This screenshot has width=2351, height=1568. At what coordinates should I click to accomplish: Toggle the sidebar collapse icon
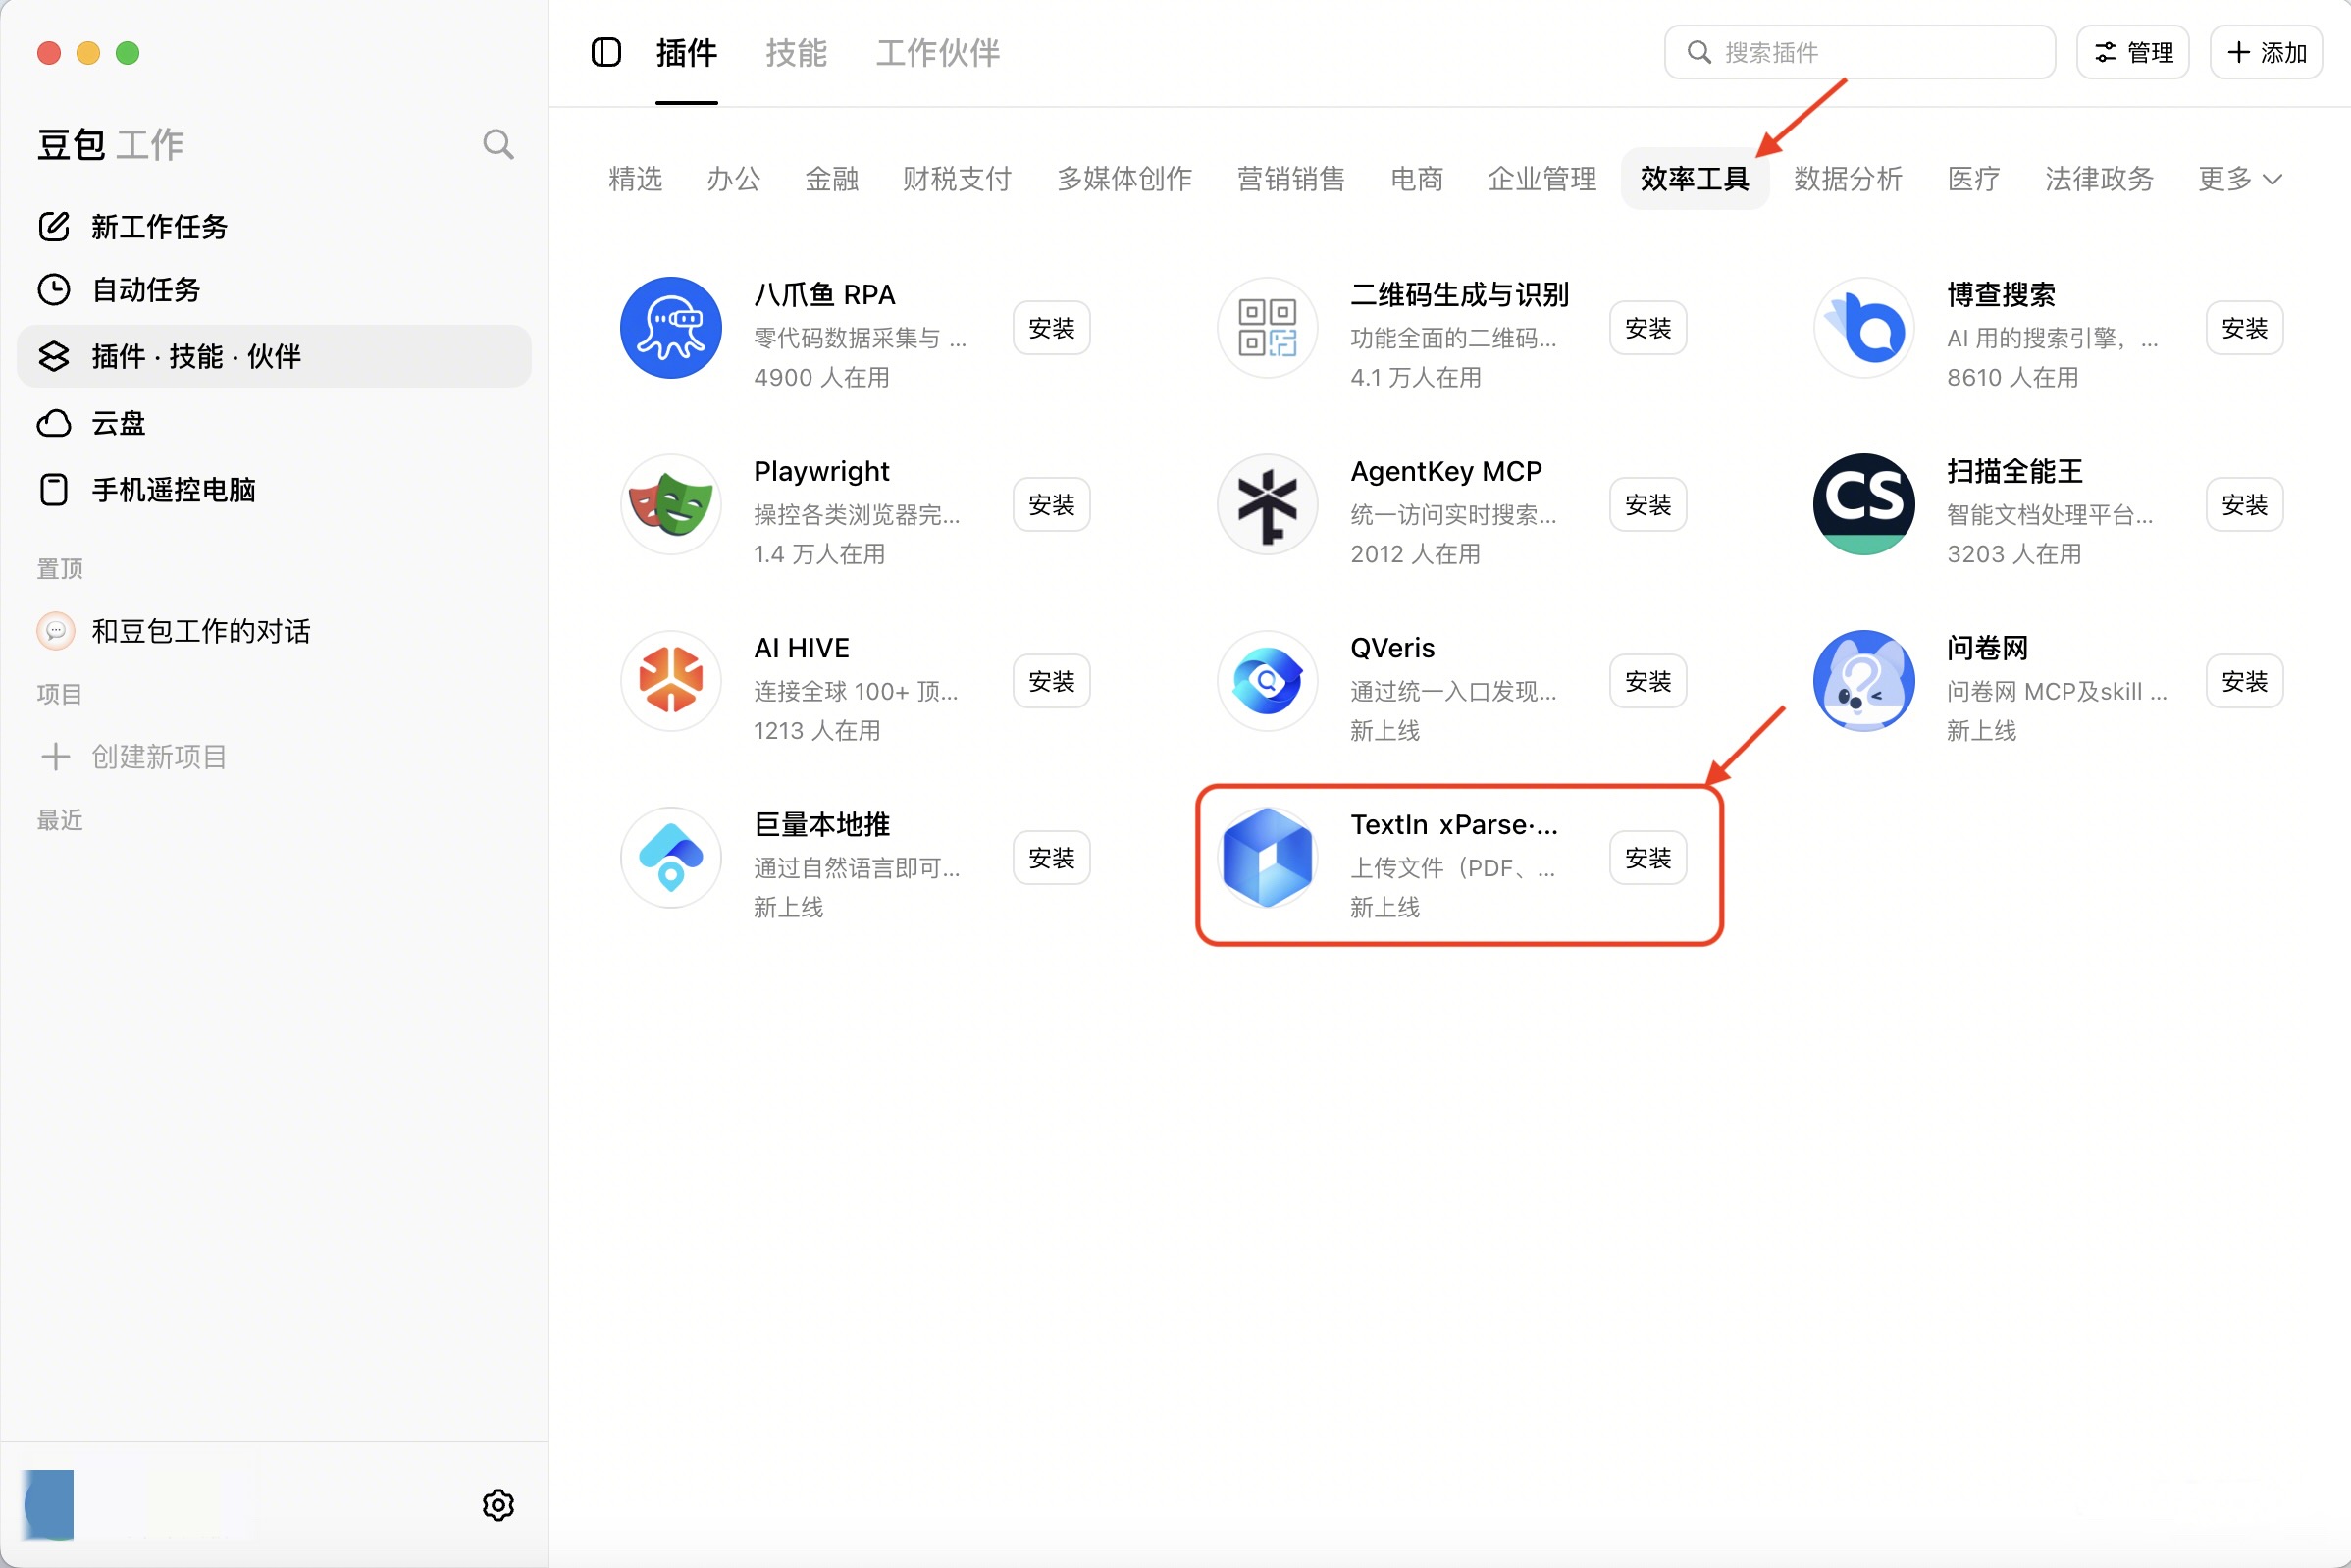[x=606, y=52]
